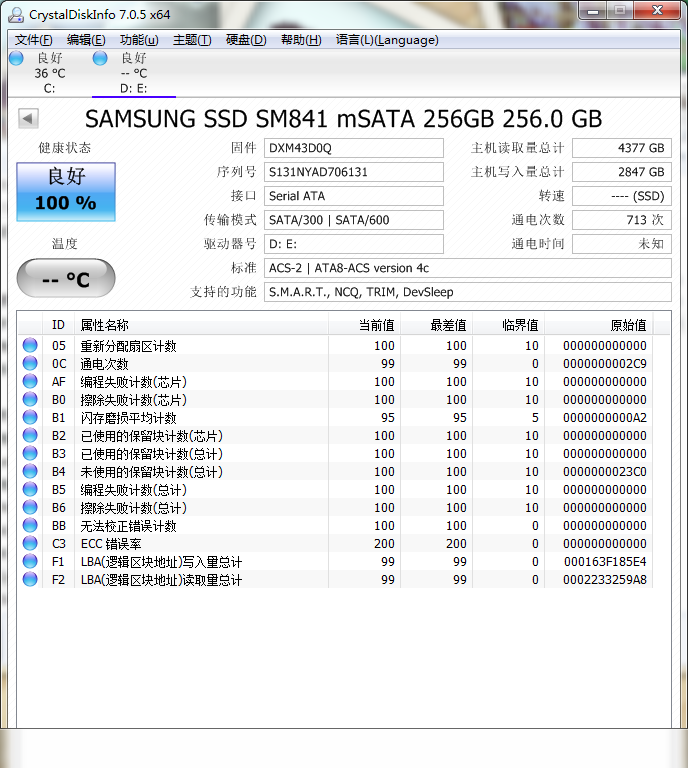Screen dimensions: 689x768
Task: Open the 帮助(H) menu
Action: (301, 40)
